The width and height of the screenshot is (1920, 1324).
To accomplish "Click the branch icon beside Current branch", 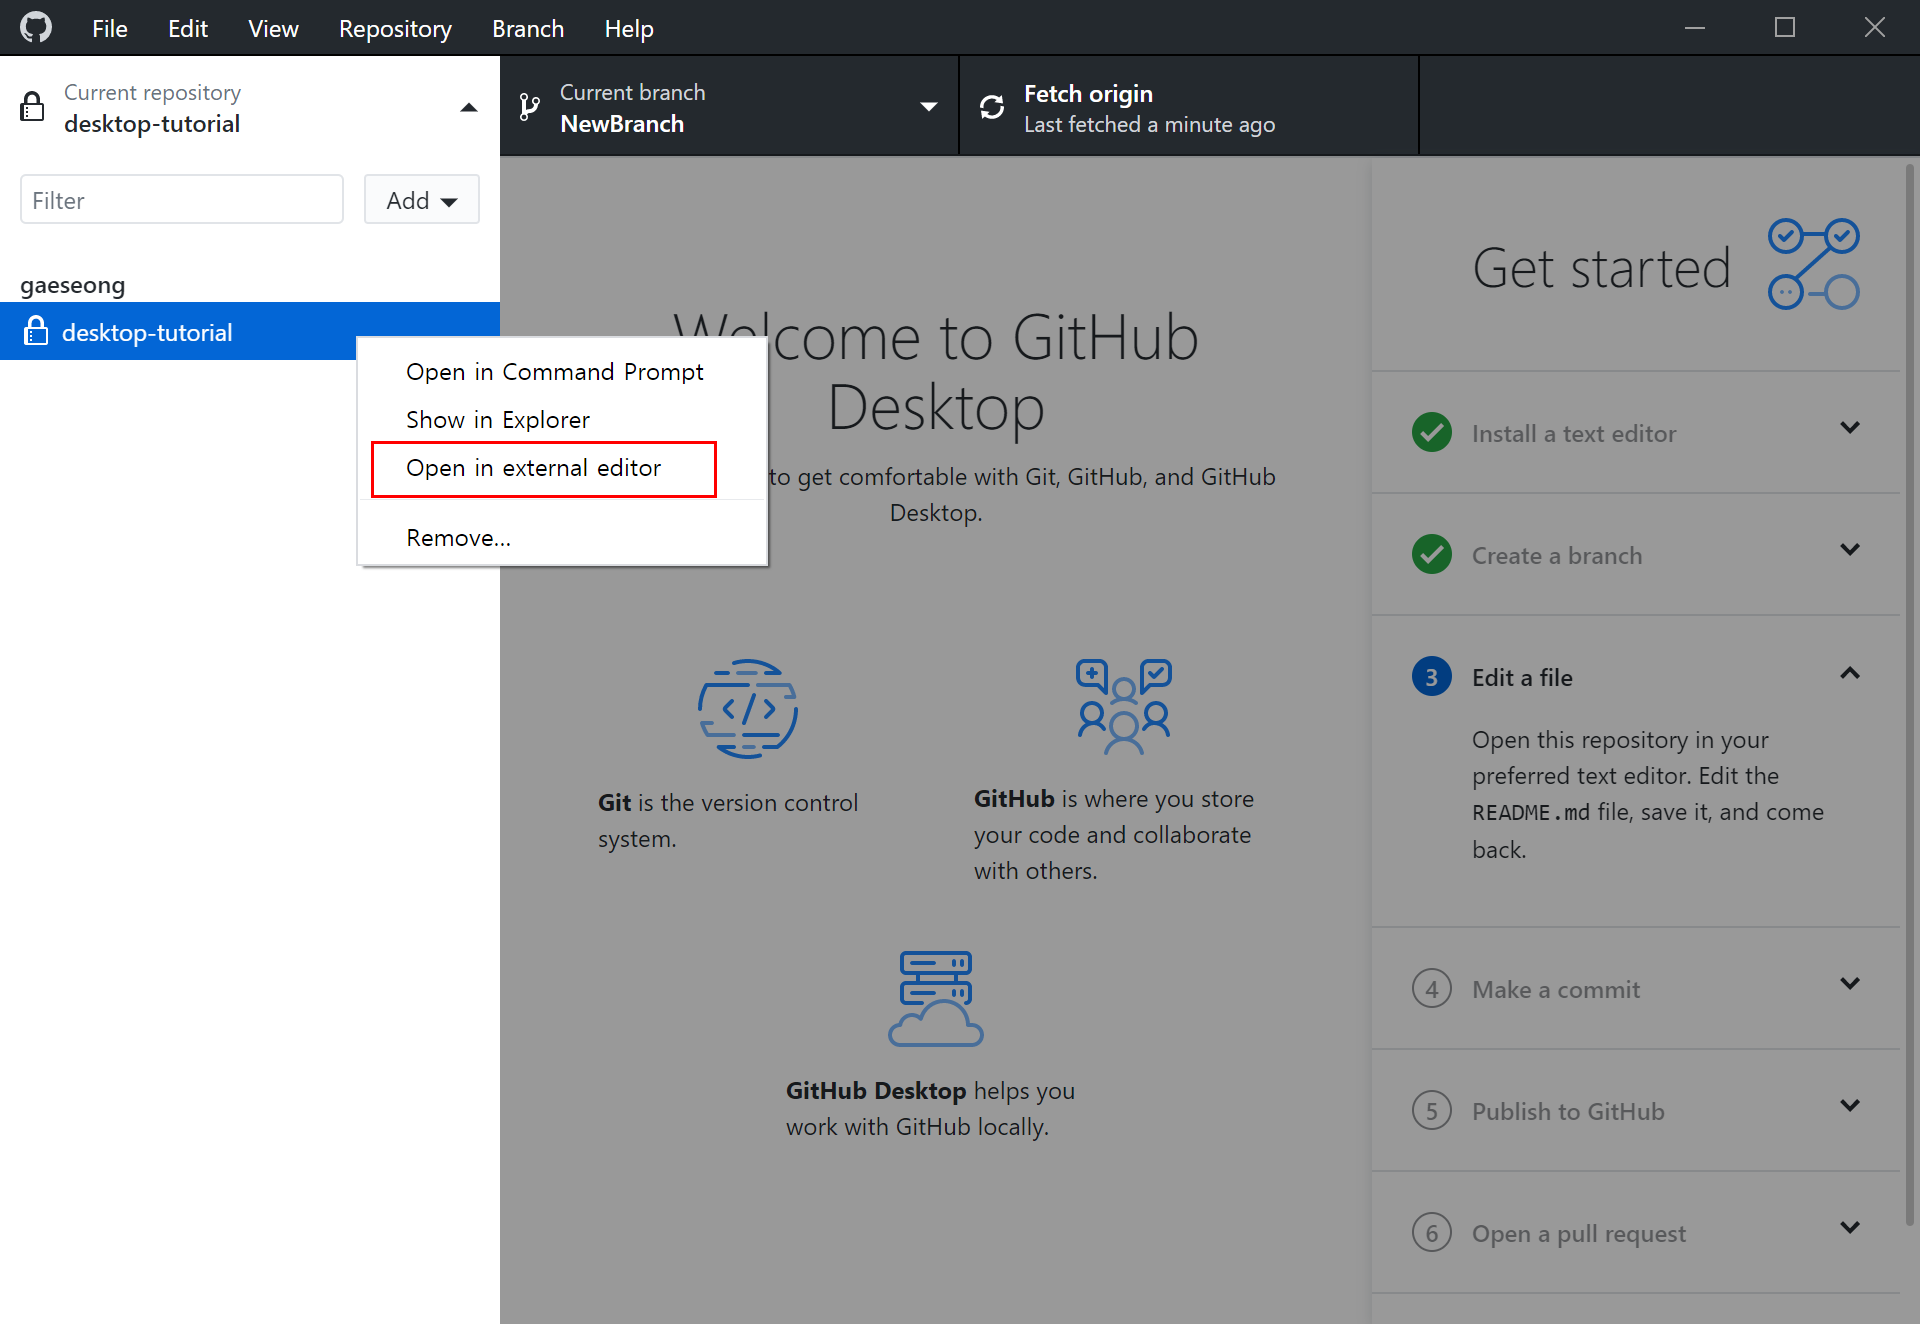I will [530, 107].
